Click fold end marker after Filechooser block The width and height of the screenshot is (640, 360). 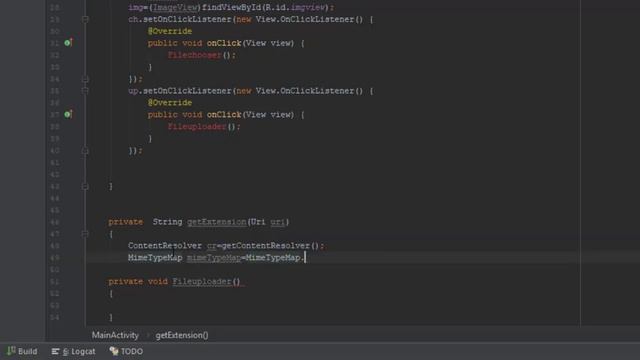pos(85,79)
